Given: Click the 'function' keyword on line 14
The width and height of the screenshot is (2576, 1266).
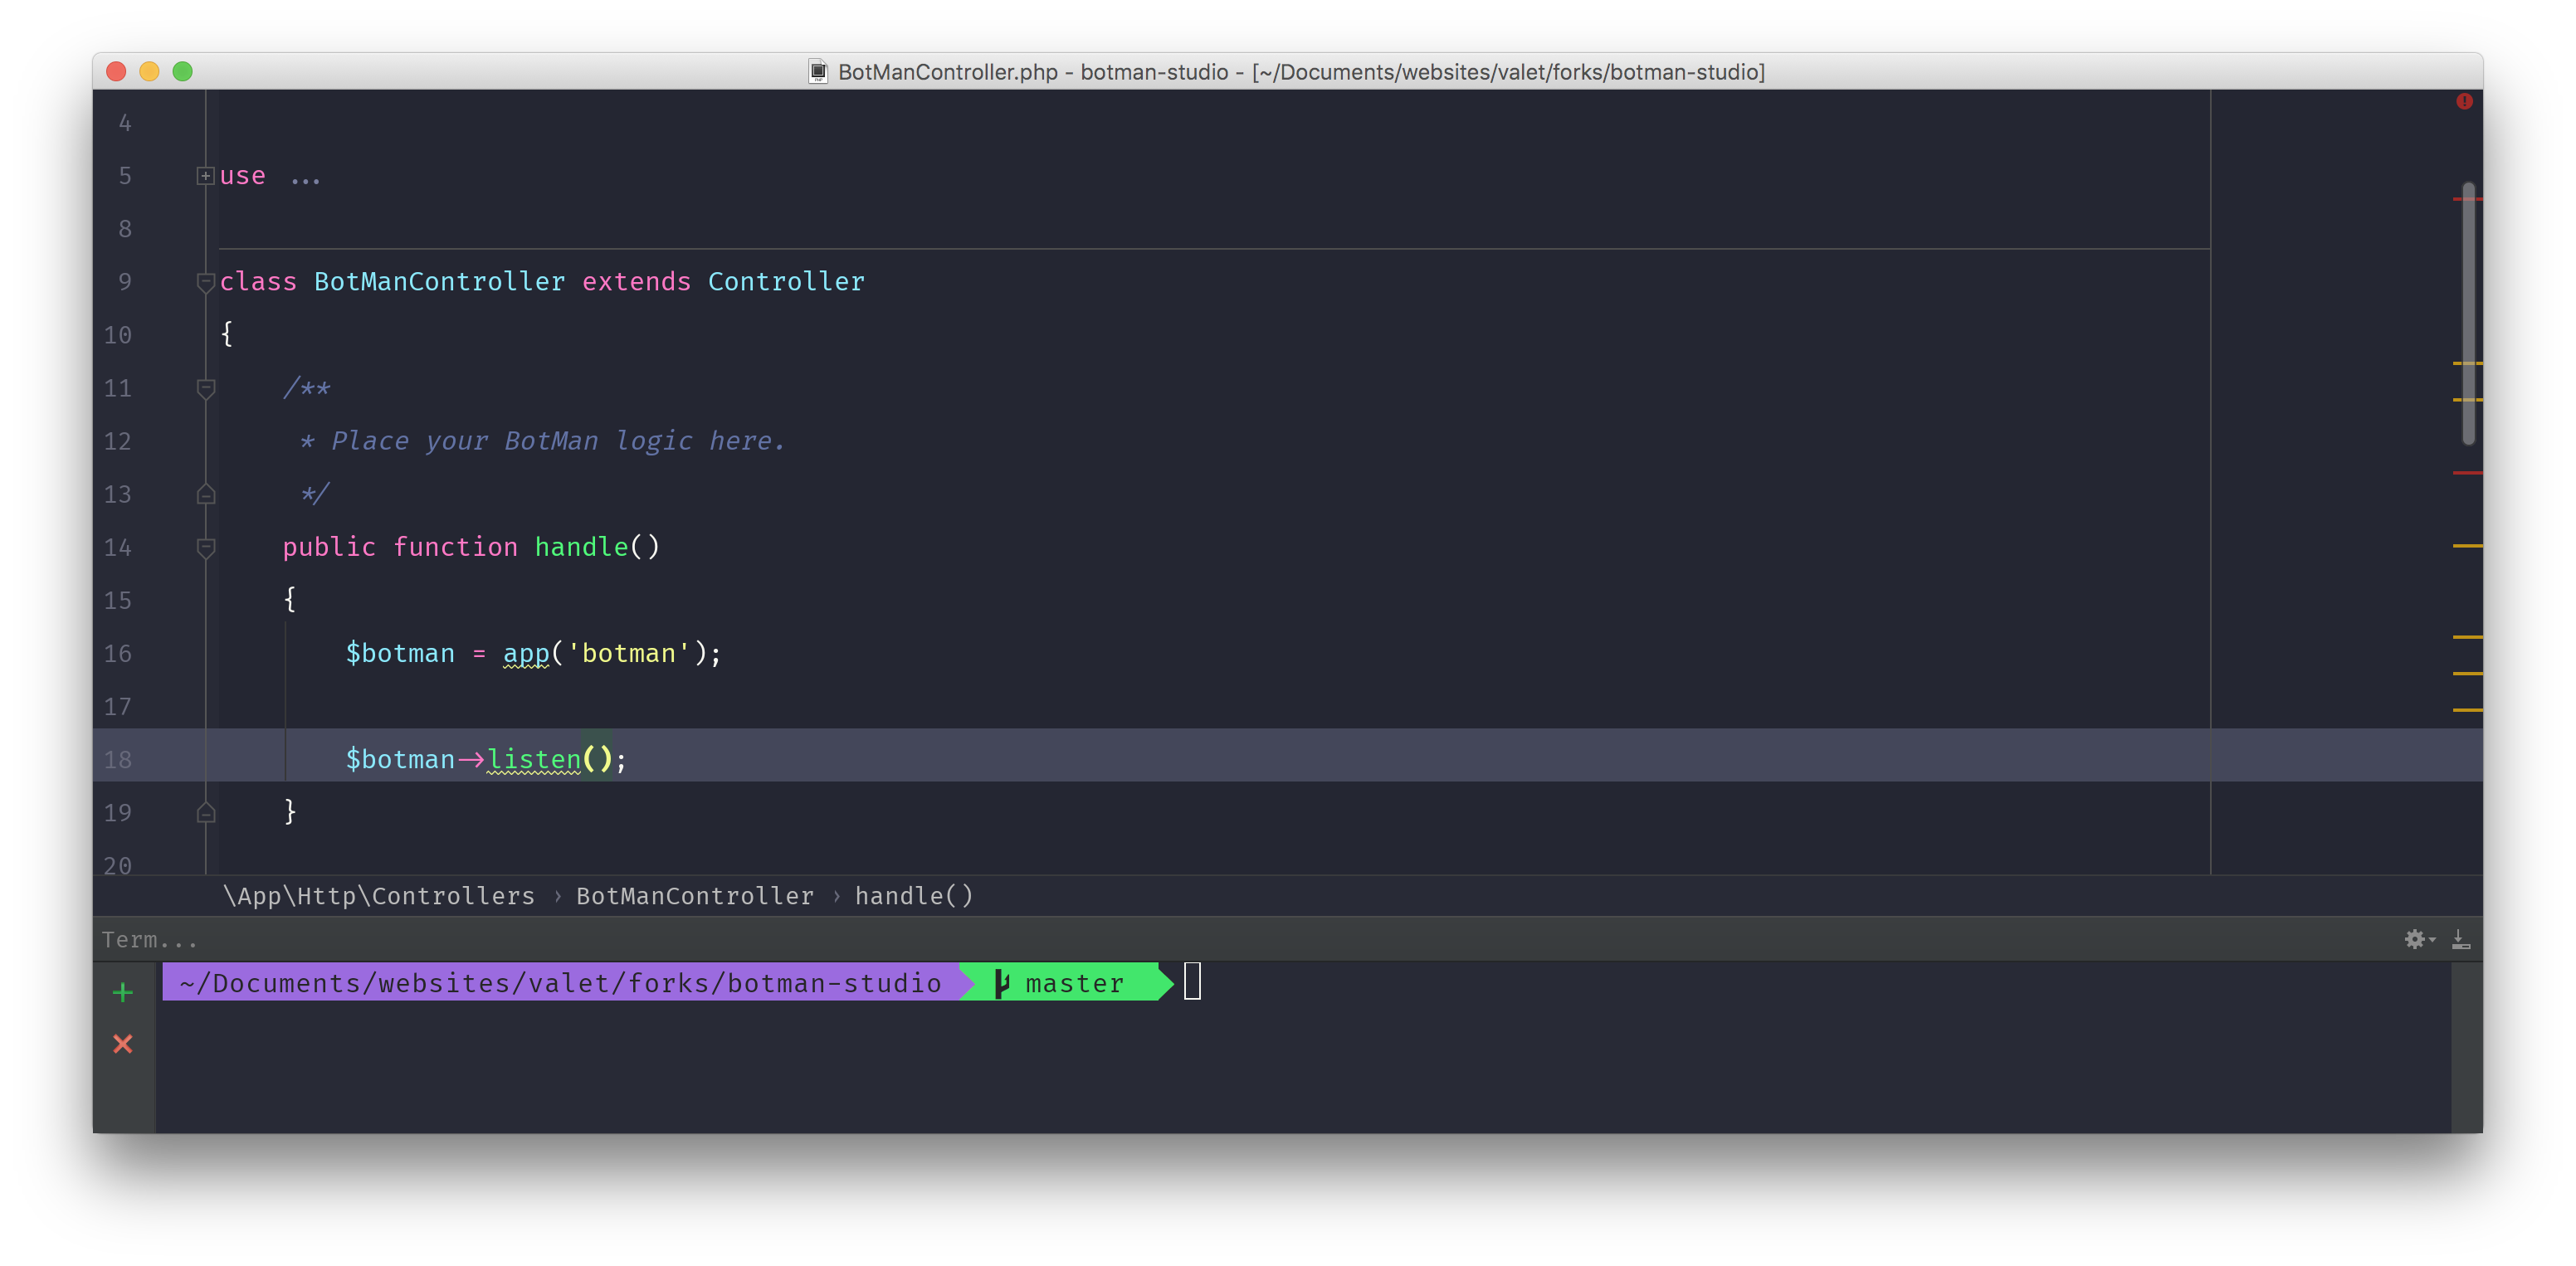Looking at the screenshot, I should (x=455, y=547).
